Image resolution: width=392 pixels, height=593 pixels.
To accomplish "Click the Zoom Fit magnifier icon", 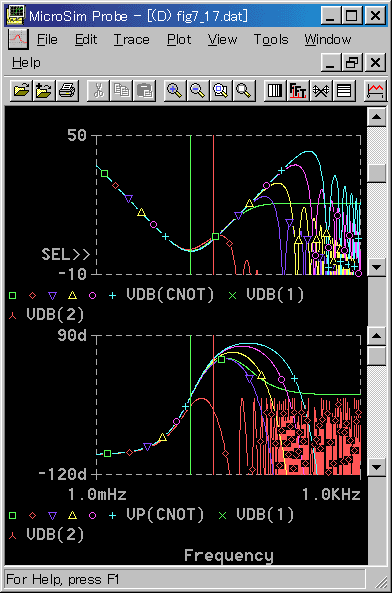I will [244, 91].
